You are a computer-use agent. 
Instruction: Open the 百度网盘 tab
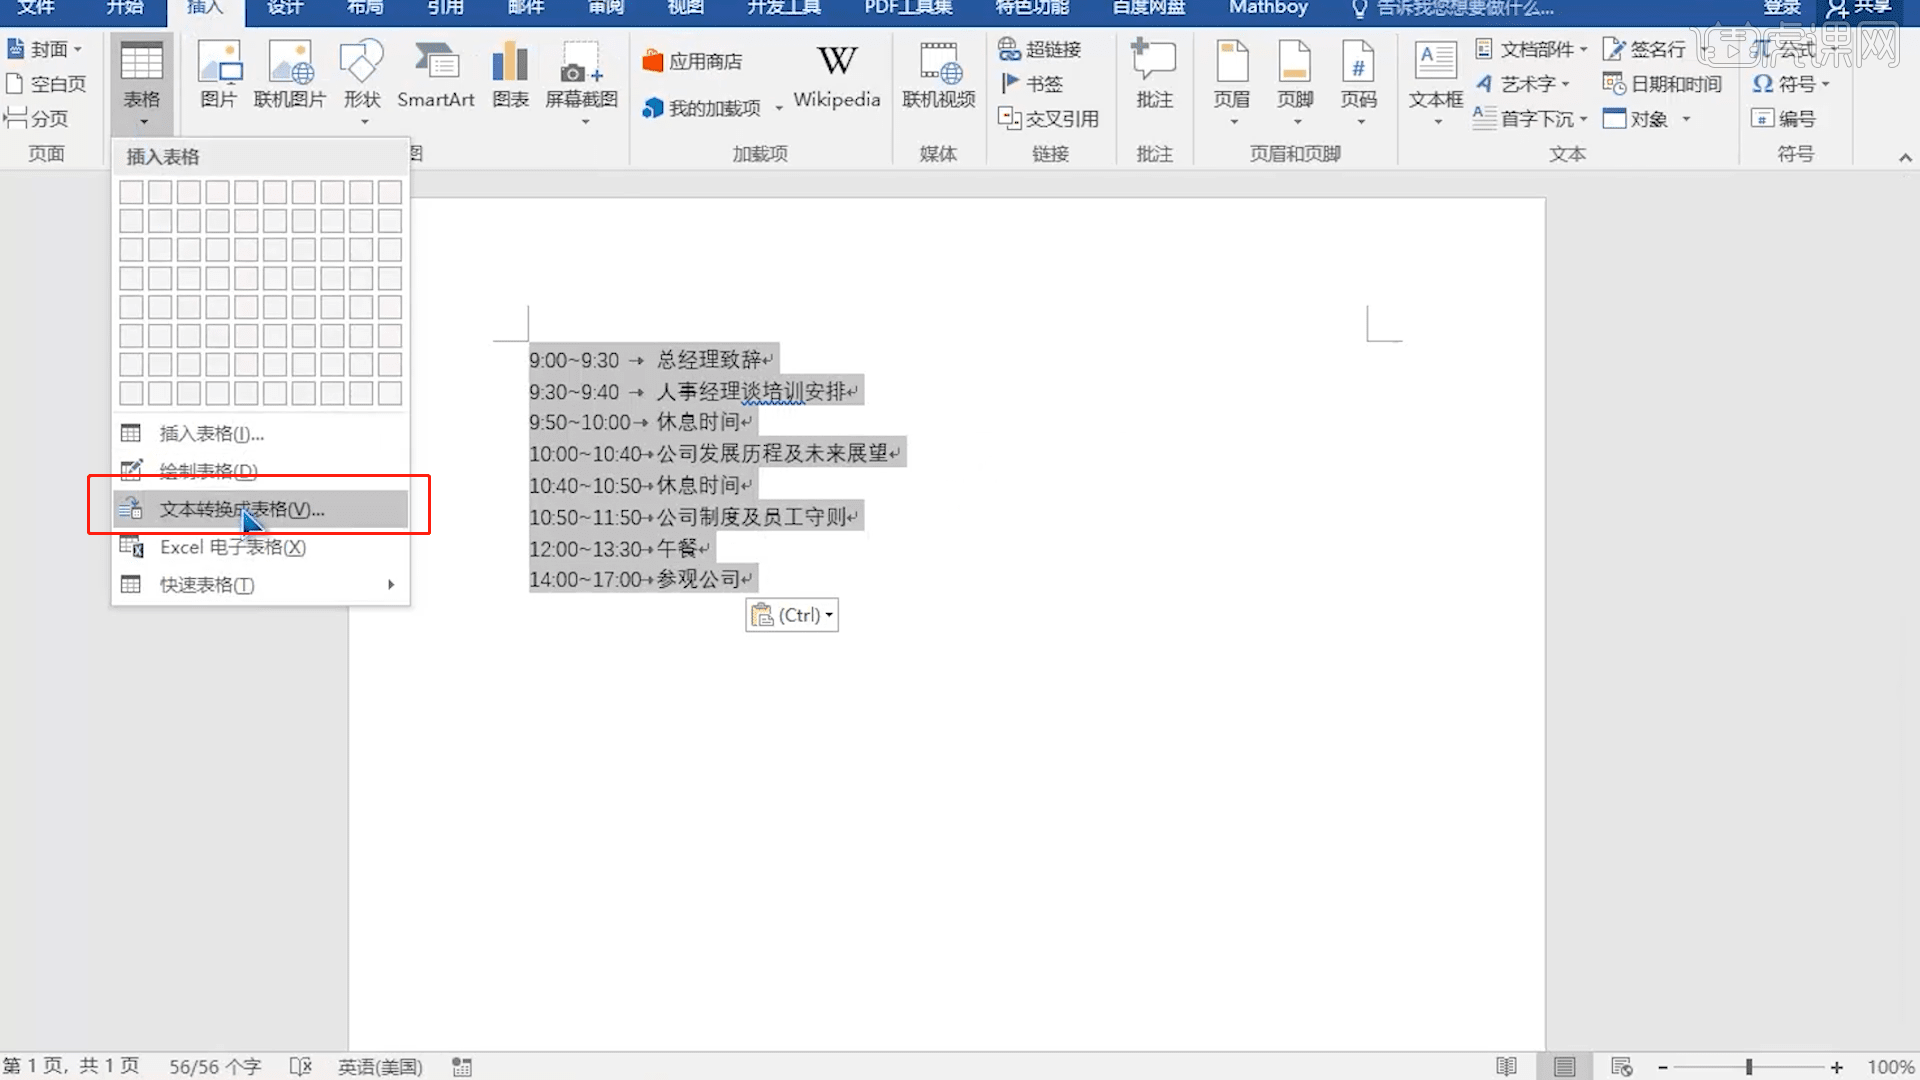pyautogui.click(x=1149, y=8)
